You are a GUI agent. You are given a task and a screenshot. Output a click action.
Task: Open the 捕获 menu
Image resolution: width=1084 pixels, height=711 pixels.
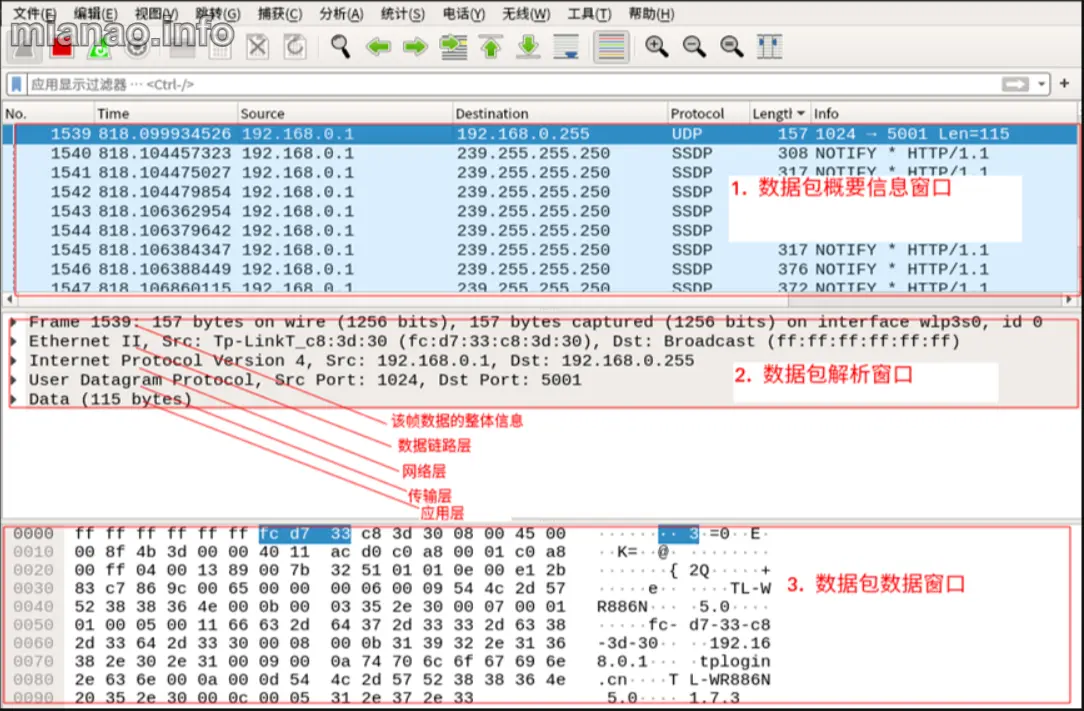tap(278, 14)
